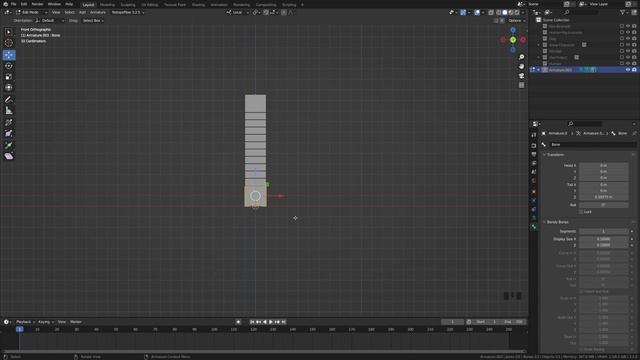Toggle the Lock checkbox under Roll
The width and height of the screenshot is (640, 360).
click(x=581, y=212)
